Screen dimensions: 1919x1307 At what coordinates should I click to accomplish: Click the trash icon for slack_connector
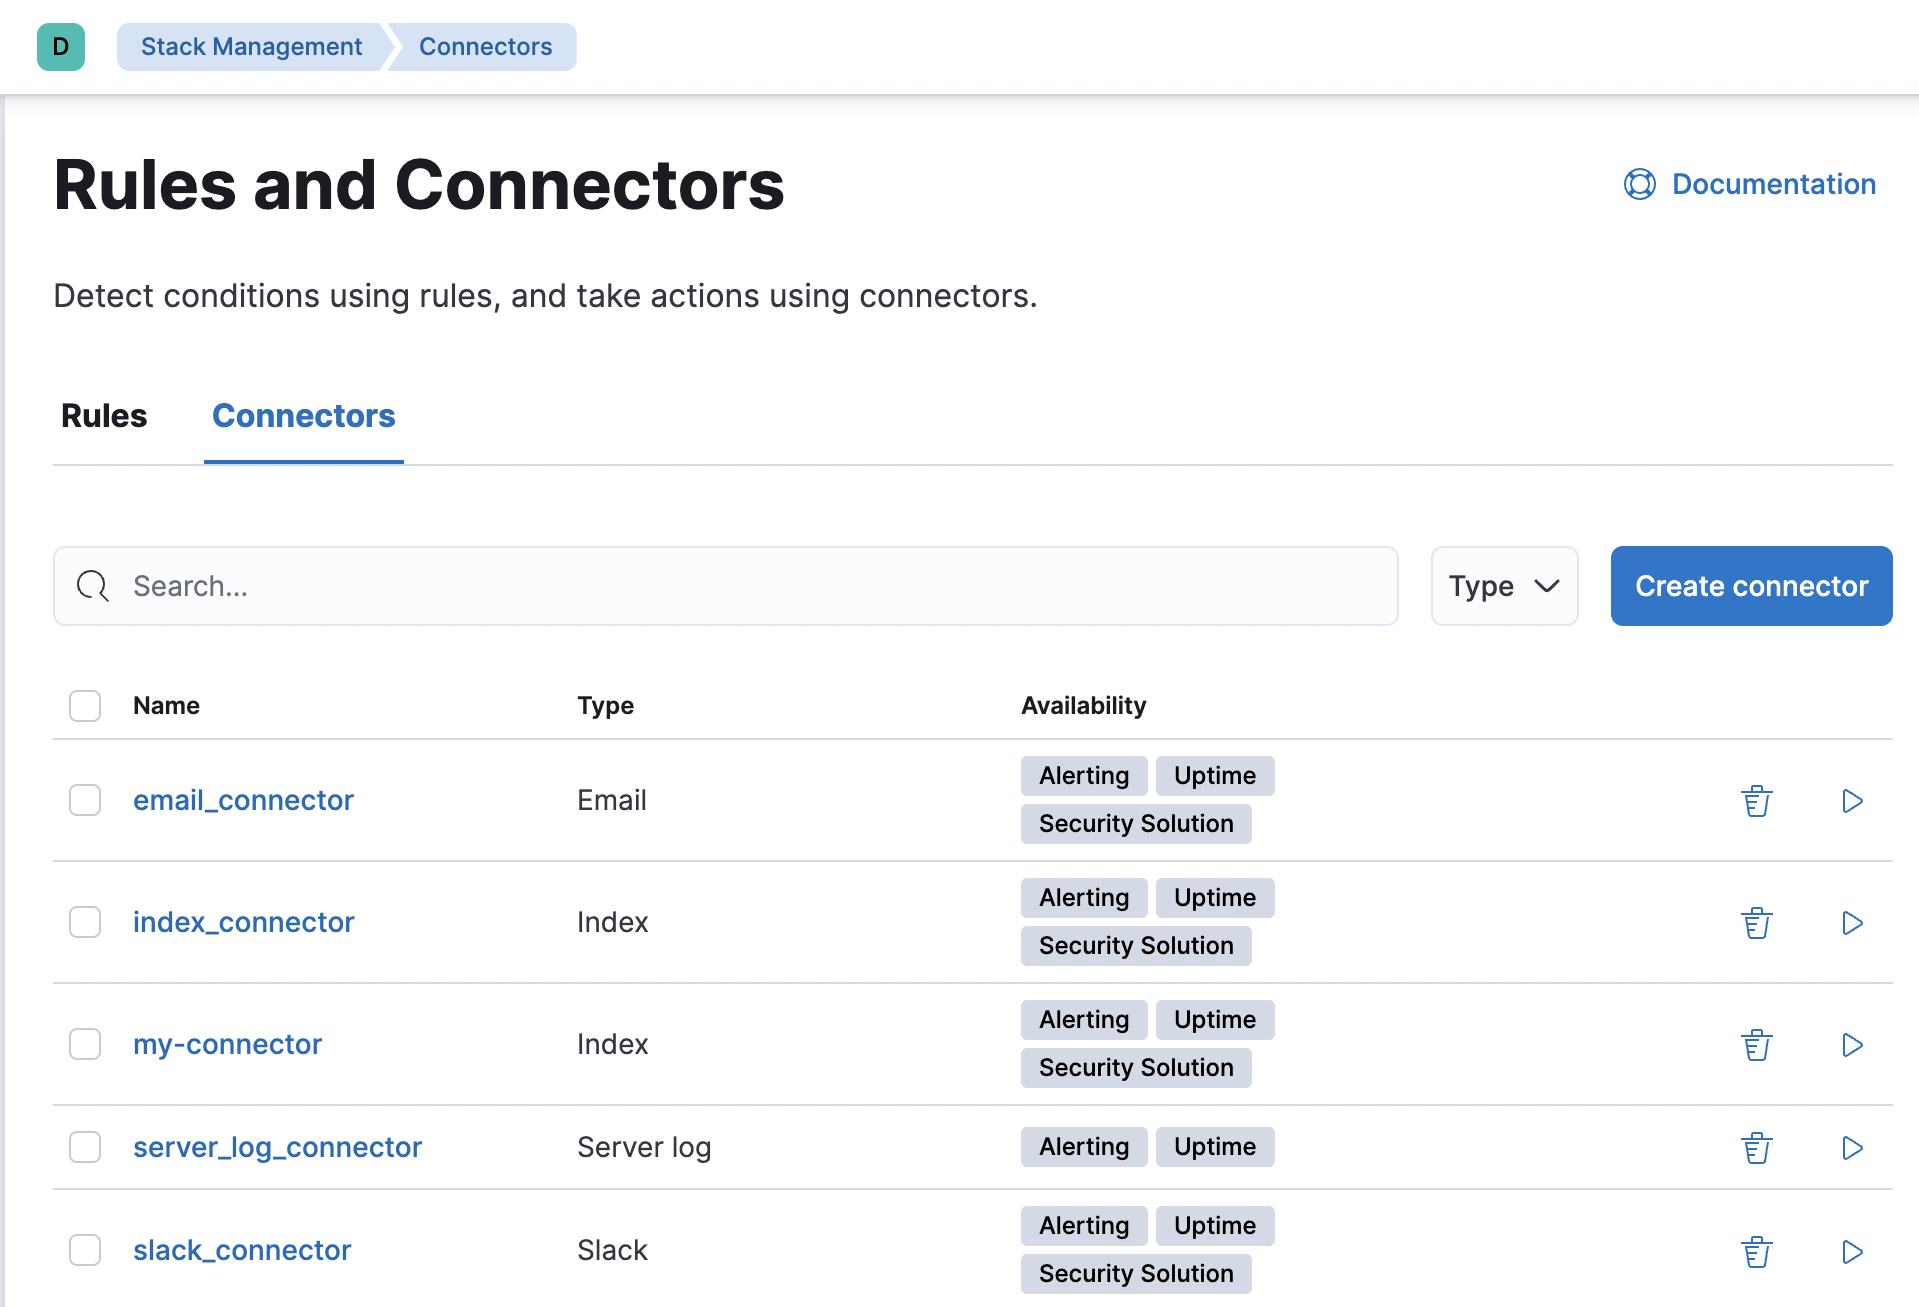coord(1757,1251)
